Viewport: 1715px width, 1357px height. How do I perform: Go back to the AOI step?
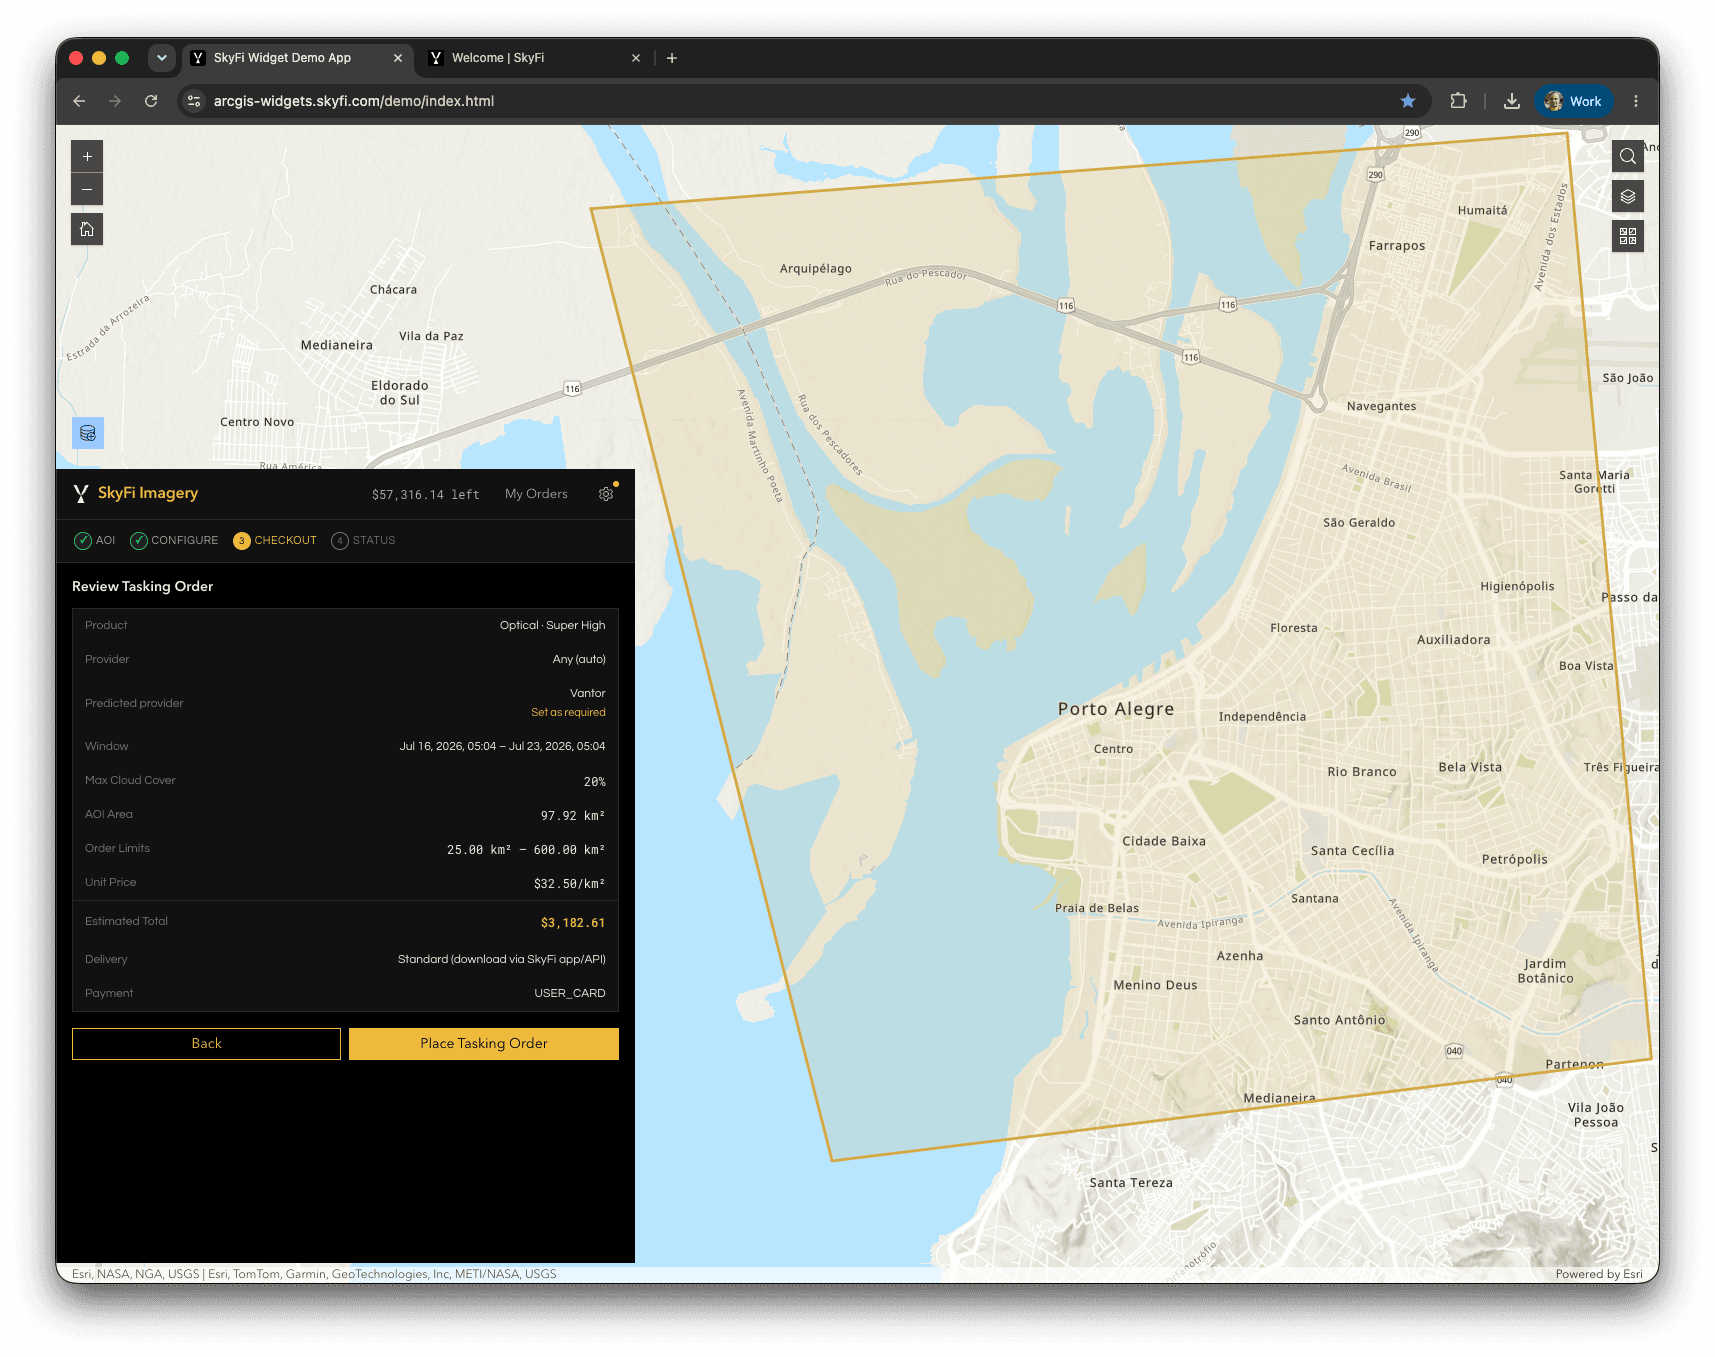click(x=95, y=541)
